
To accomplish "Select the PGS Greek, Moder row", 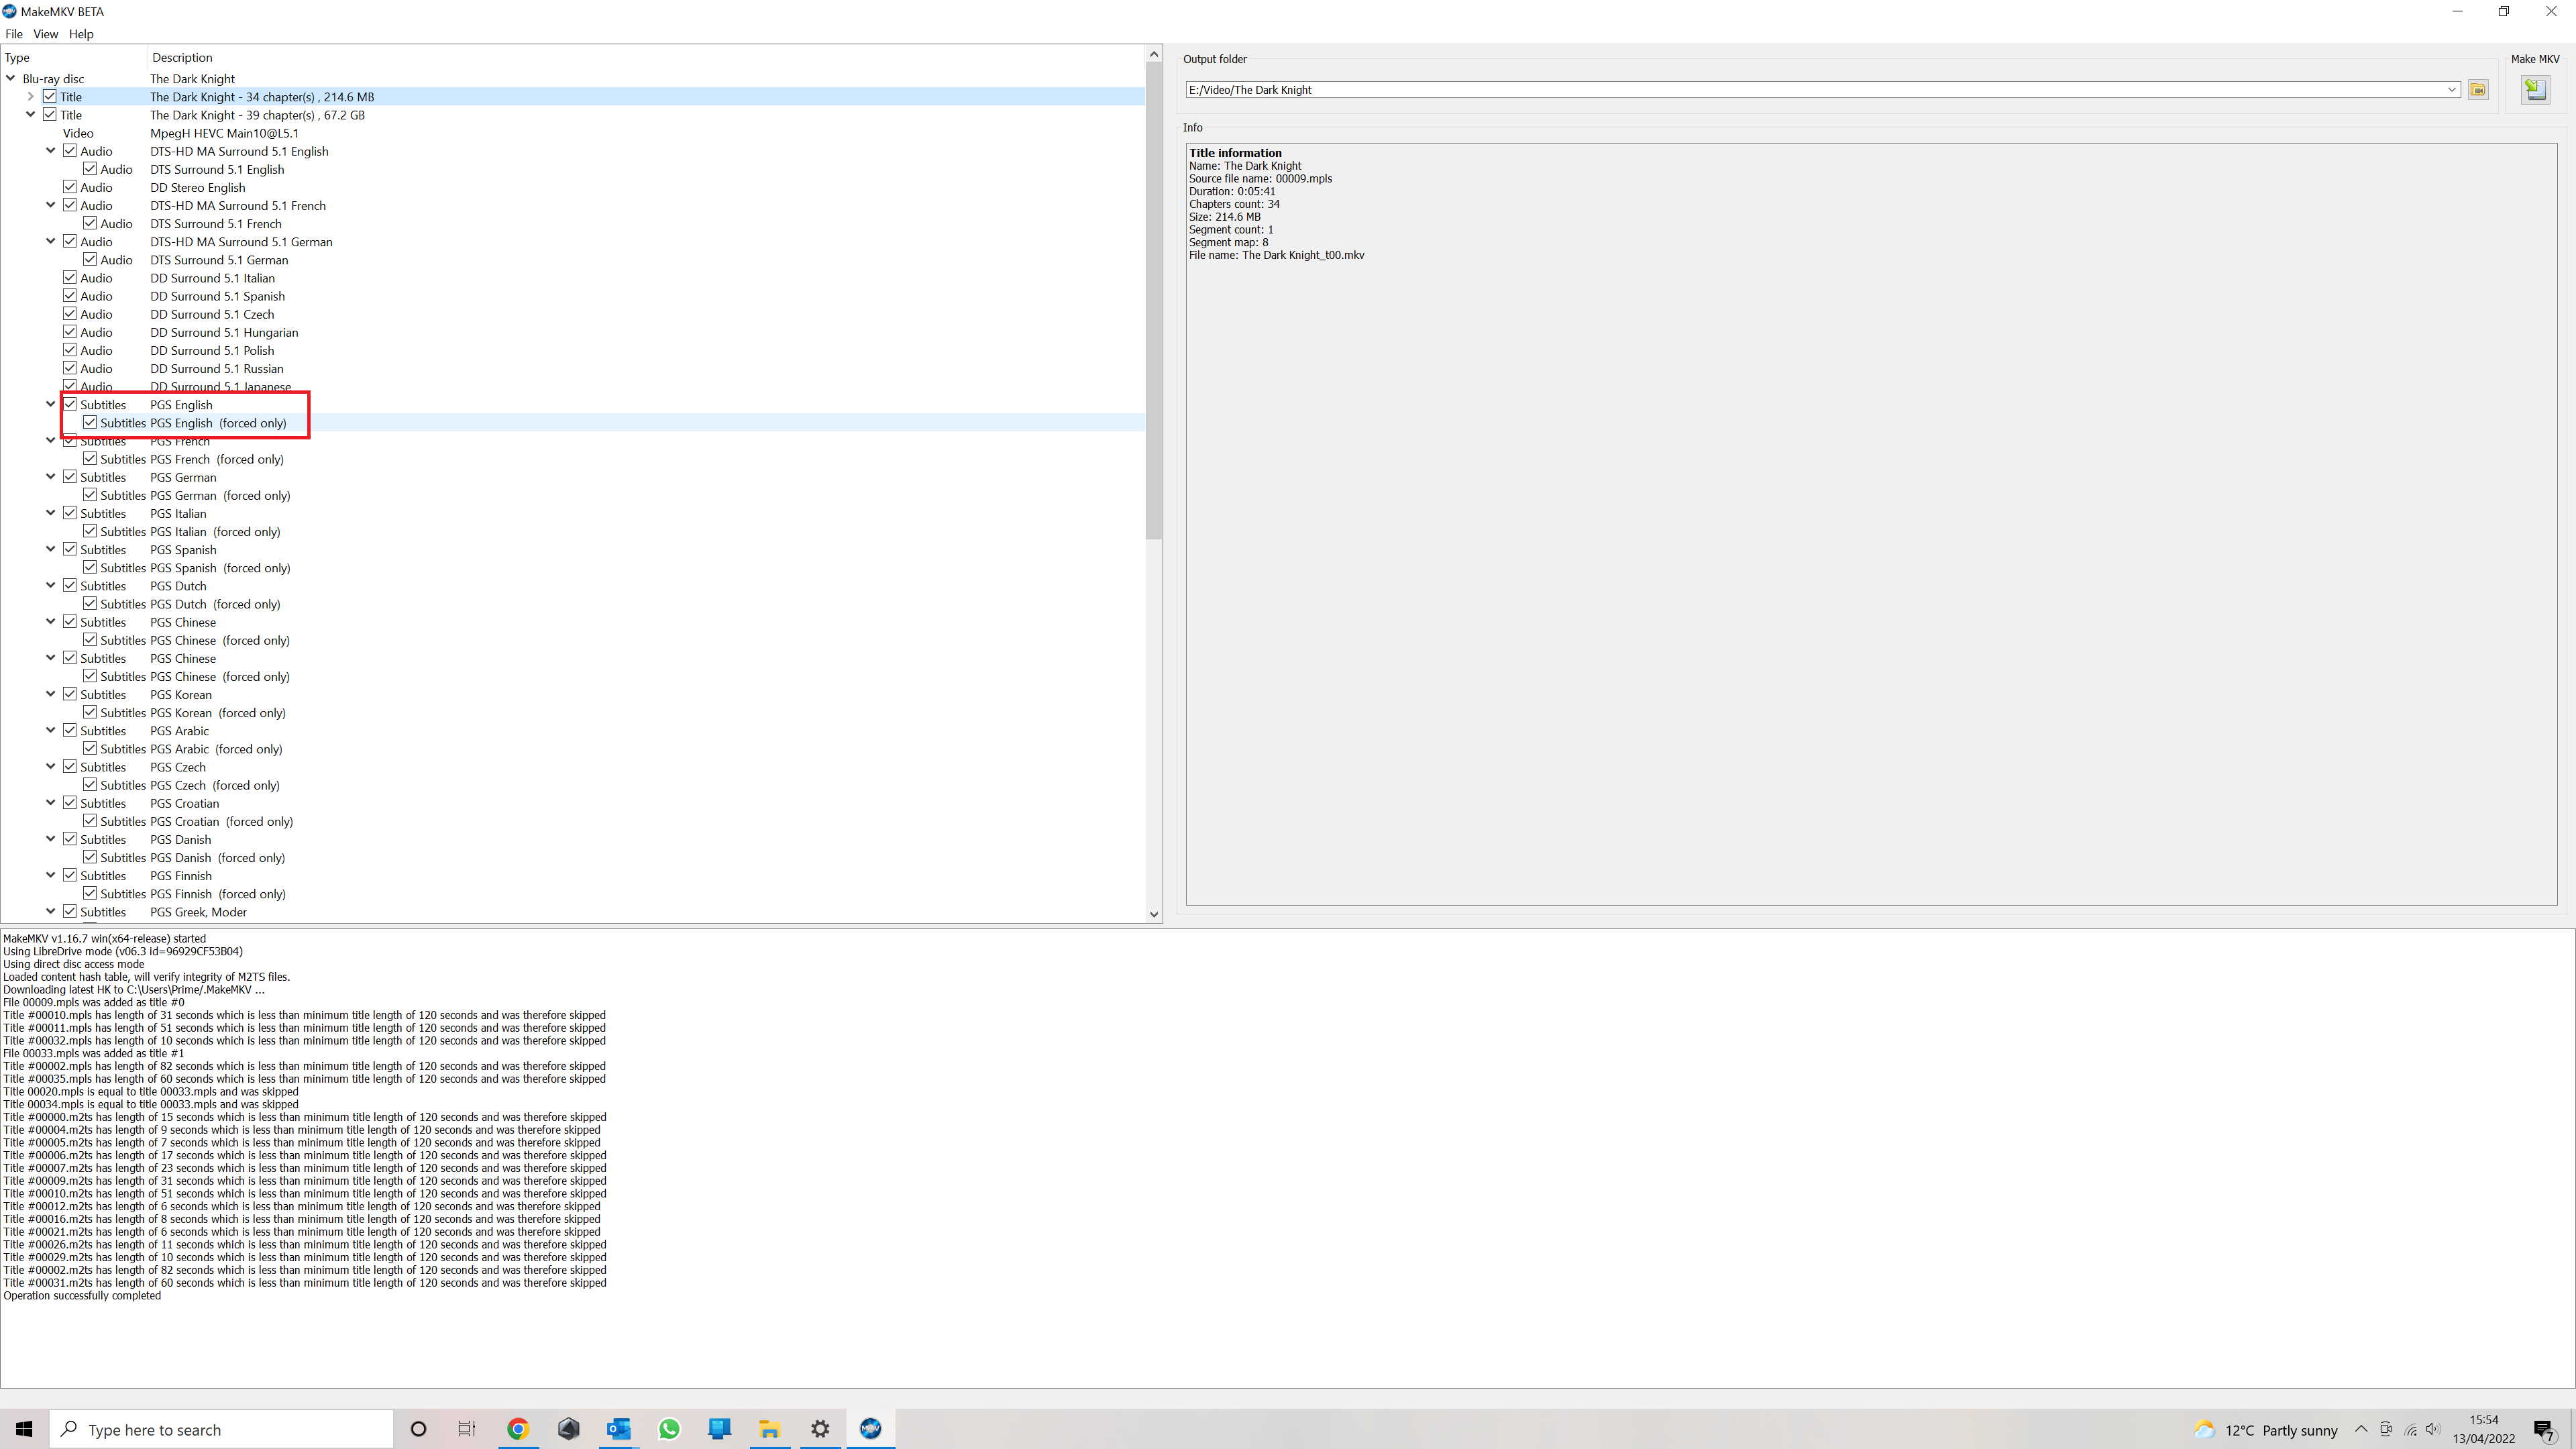I will click(x=573, y=912).
